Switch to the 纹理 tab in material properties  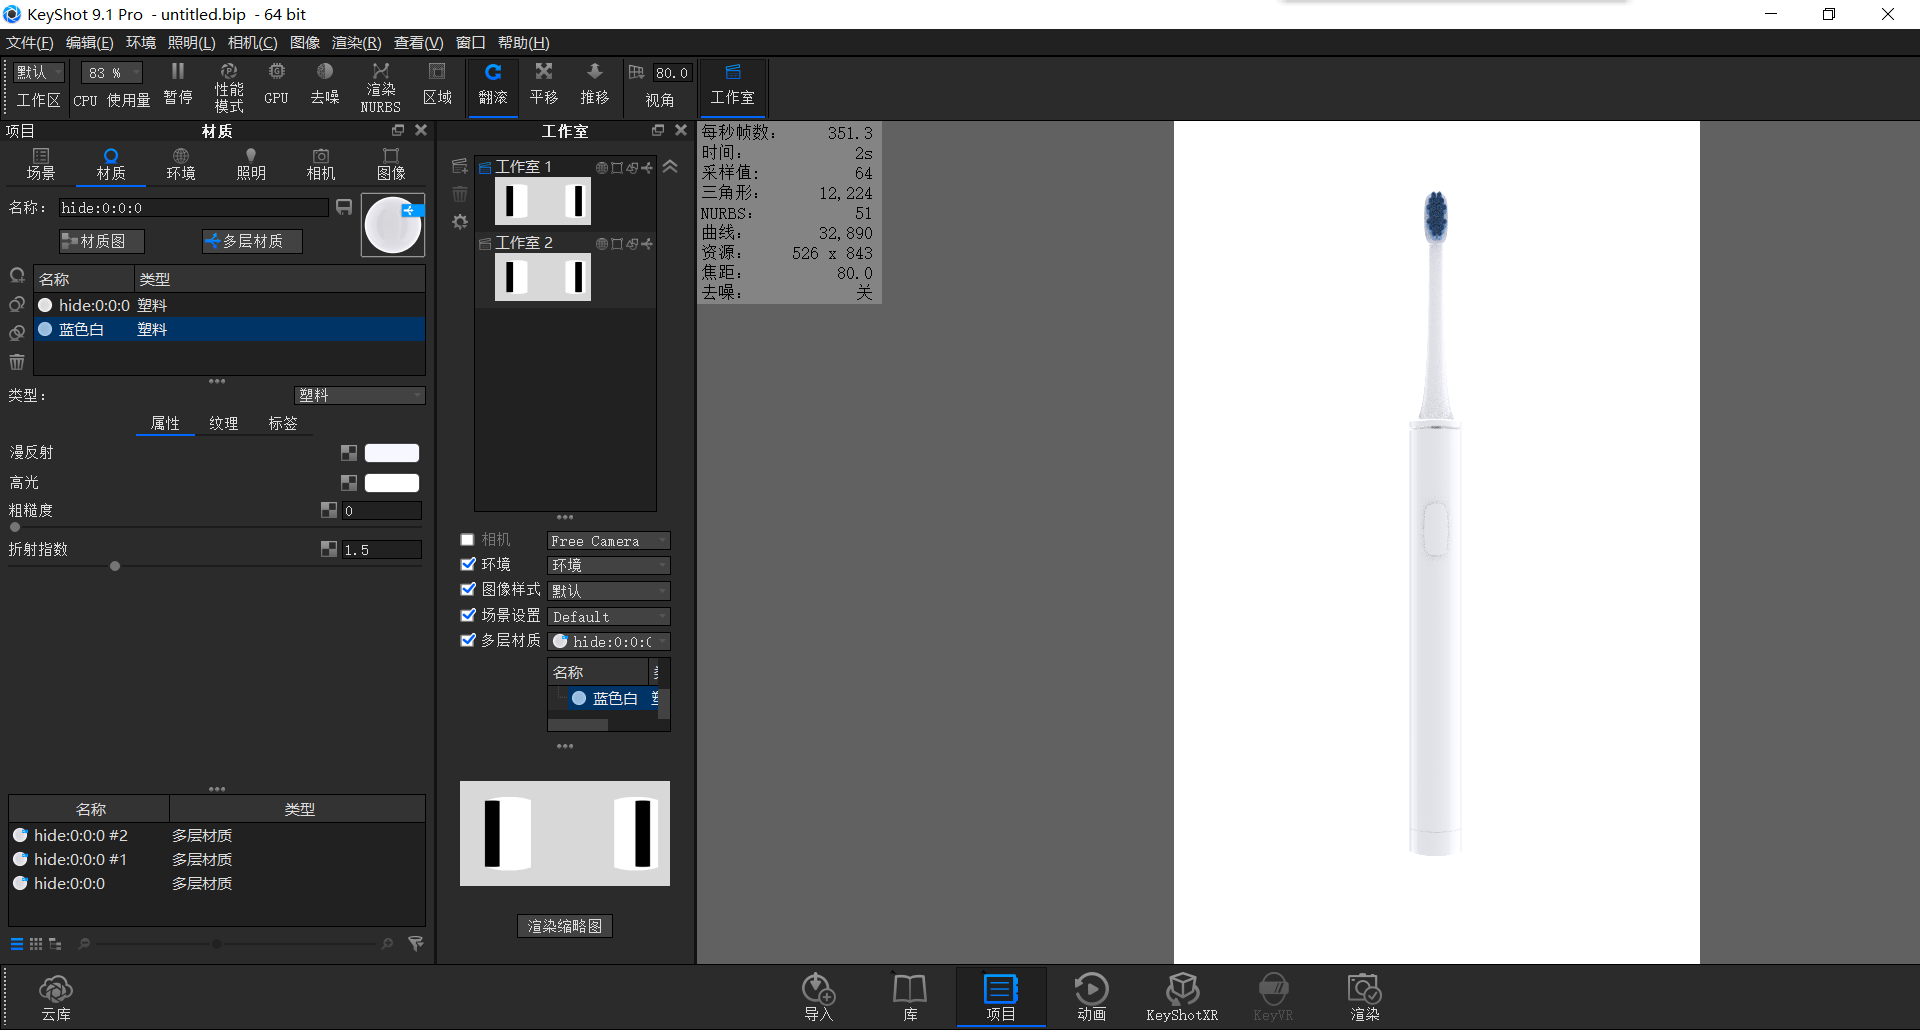pos(224,422)
